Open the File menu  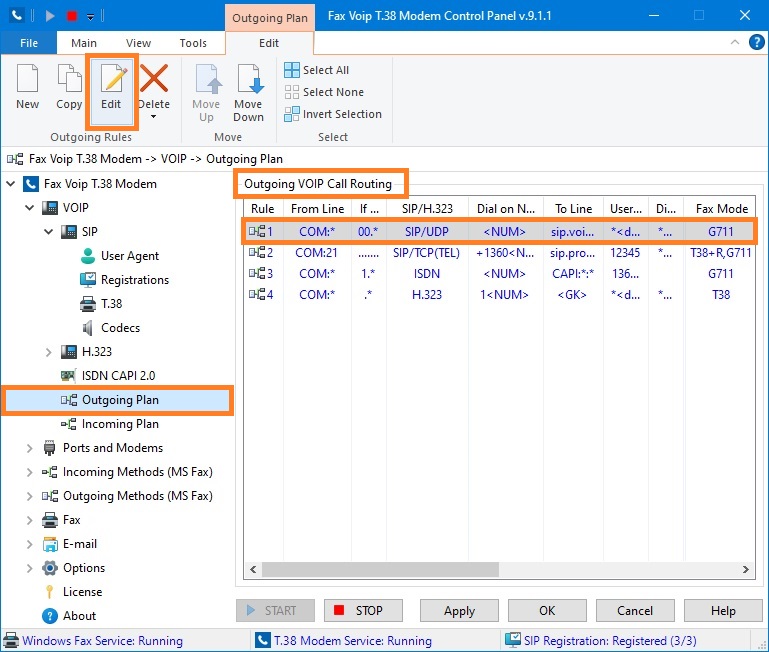(29, 43)
